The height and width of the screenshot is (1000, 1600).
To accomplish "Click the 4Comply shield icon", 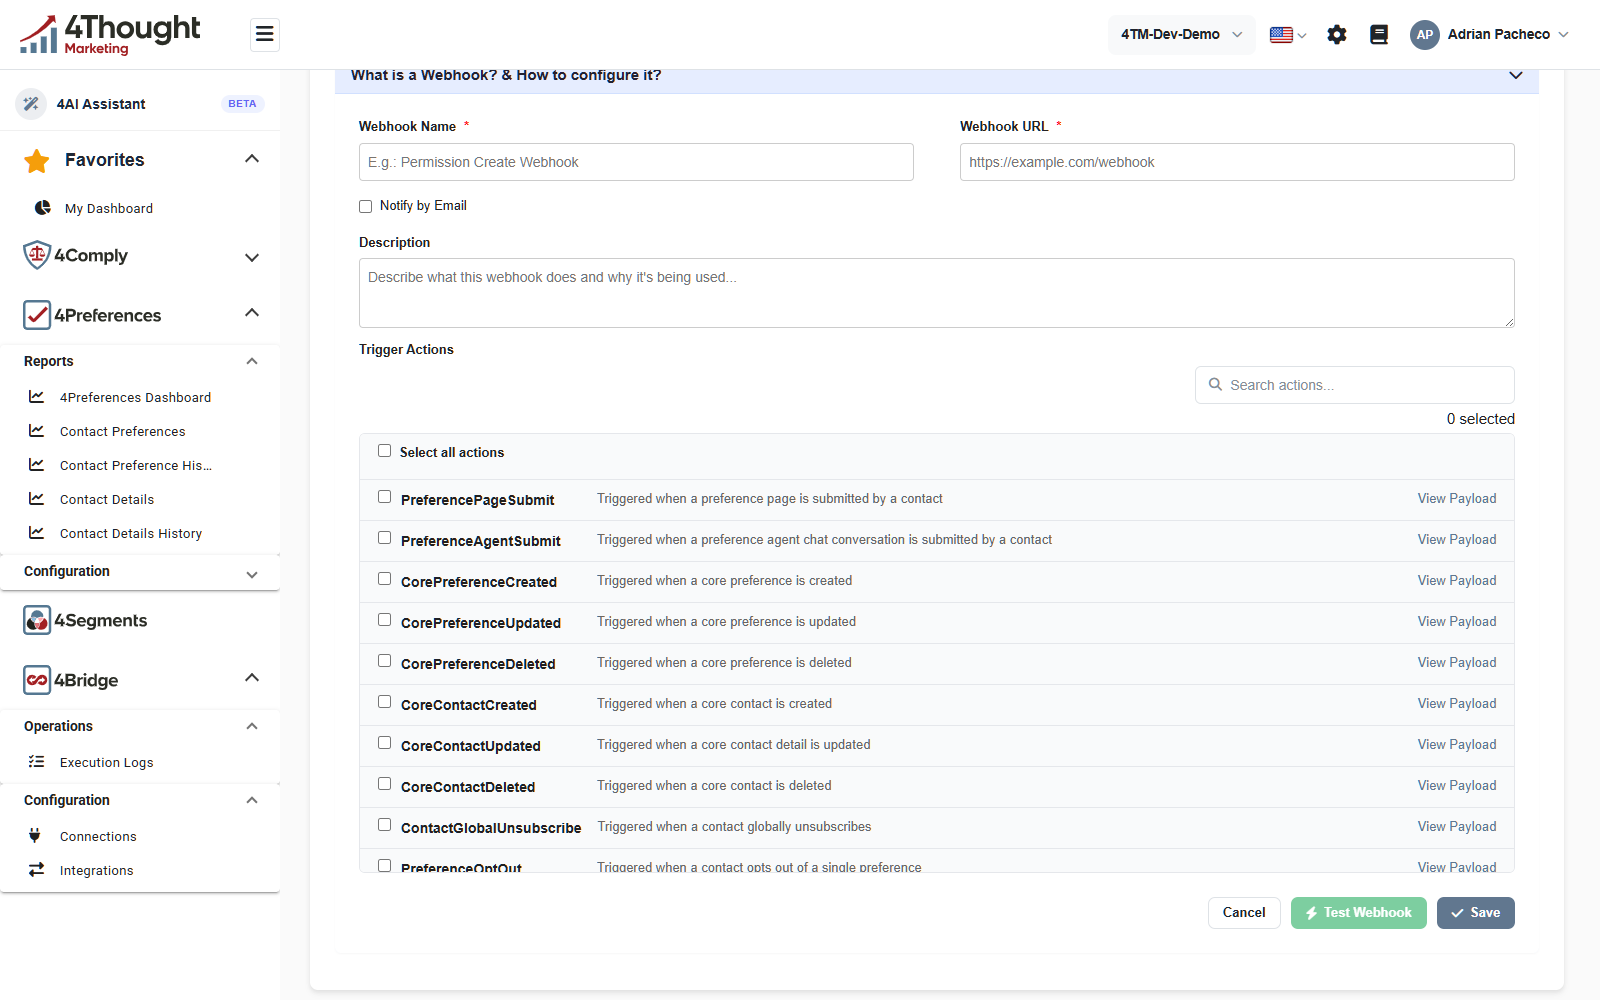I will (x=37, y=255).
